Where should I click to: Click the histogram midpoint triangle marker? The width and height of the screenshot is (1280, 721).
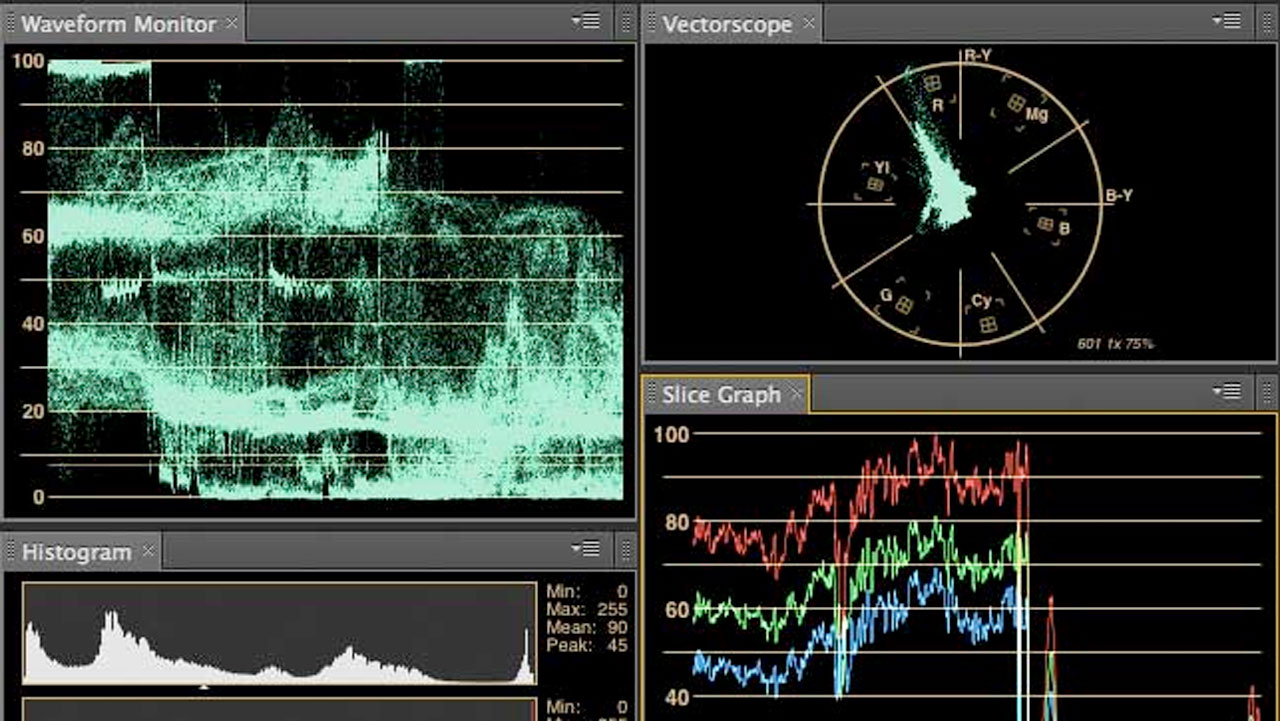(204, 688)
